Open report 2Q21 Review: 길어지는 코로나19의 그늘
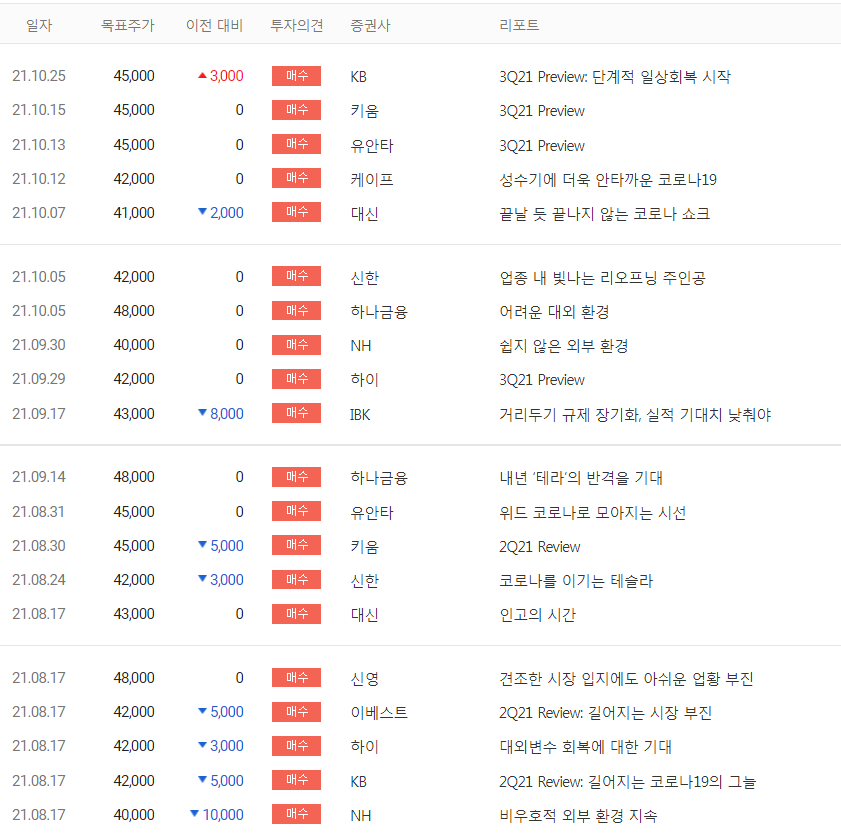Image resolution: width=841 pixels, height=836 pixels. click(628, 781)
